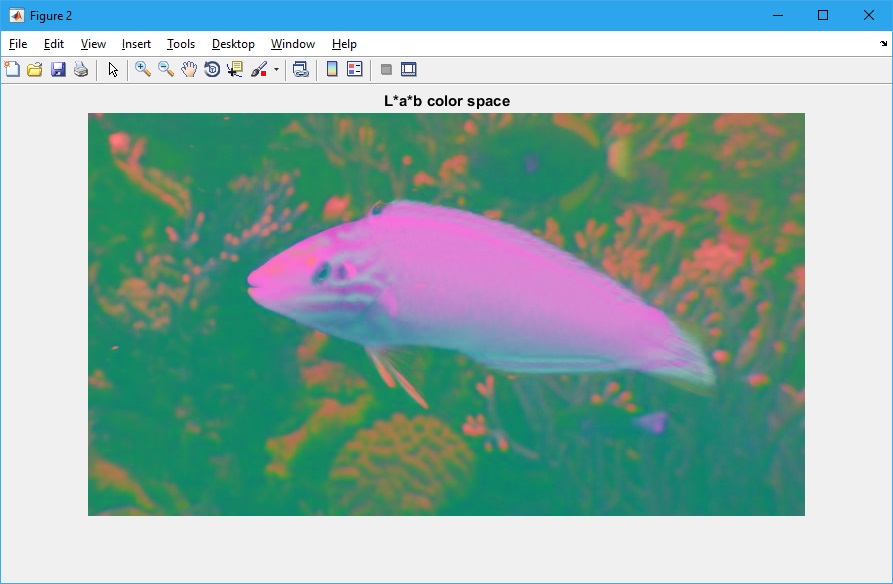The width and height of the screenshot is (893, 584).
Task: Toggle the Edit Plot arrow tool
Action: pos(113,69)
